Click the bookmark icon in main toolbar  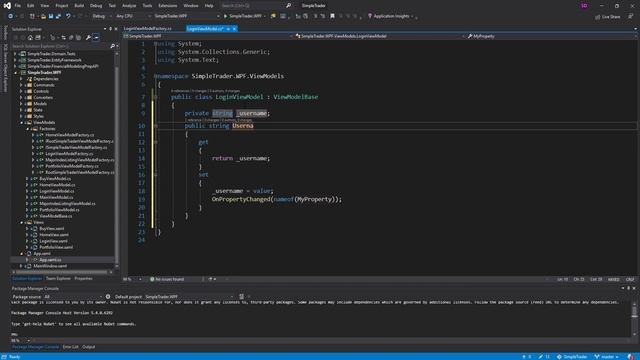point(332,16)
